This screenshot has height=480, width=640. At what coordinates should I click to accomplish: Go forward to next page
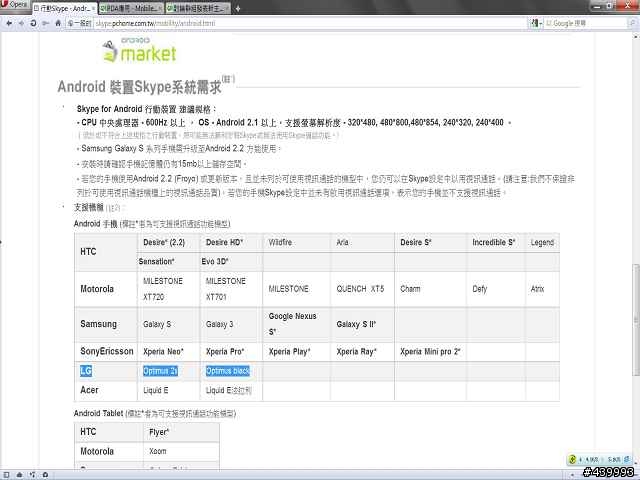(x=21, y=23)
